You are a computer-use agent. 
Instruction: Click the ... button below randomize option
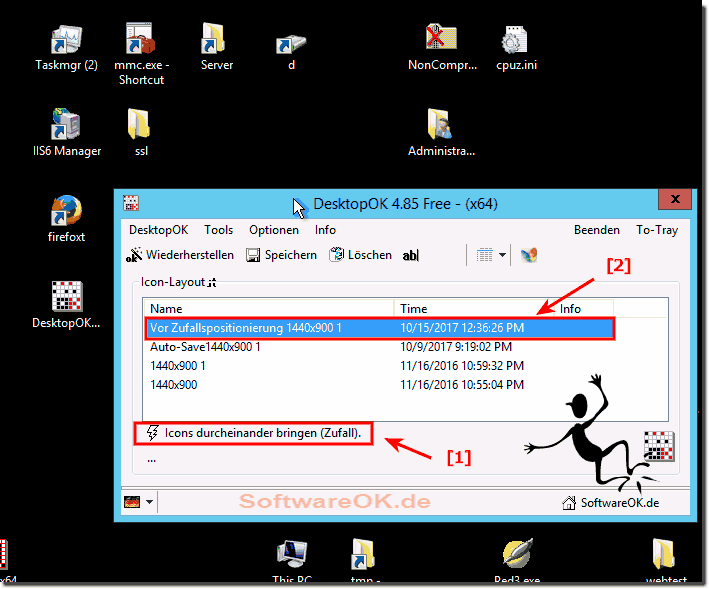point(151,459)
